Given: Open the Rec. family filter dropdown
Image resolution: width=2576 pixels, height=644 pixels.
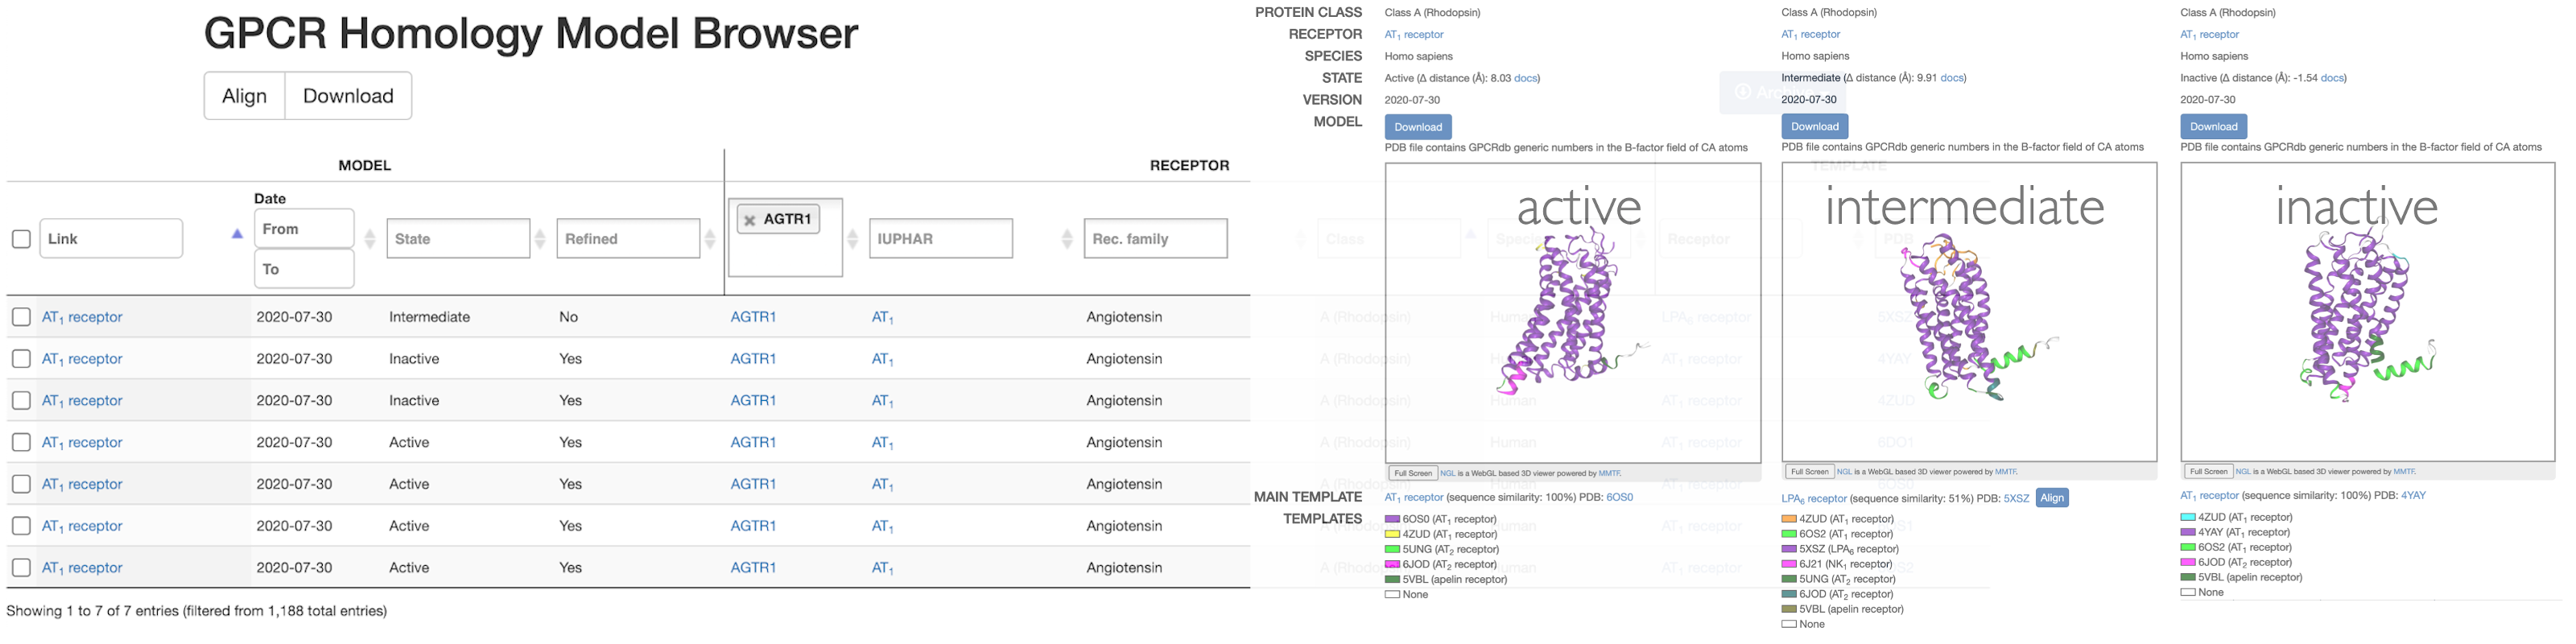Looking at the screenshot, I should tap(1155, 239).
